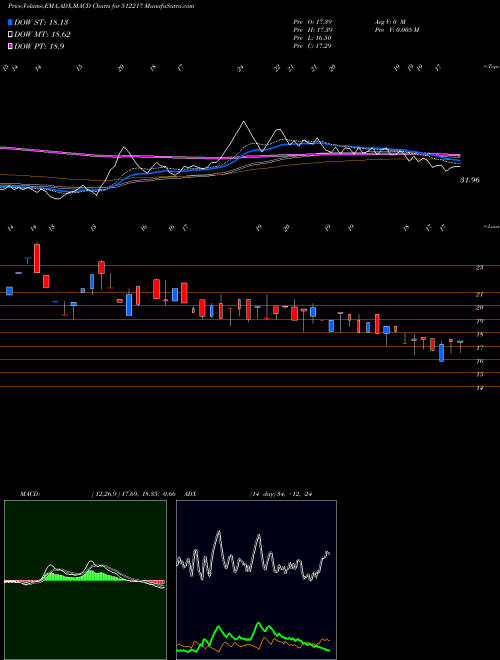
Task: Click the 16 price axis label
Action: click(x=479, y=361)
